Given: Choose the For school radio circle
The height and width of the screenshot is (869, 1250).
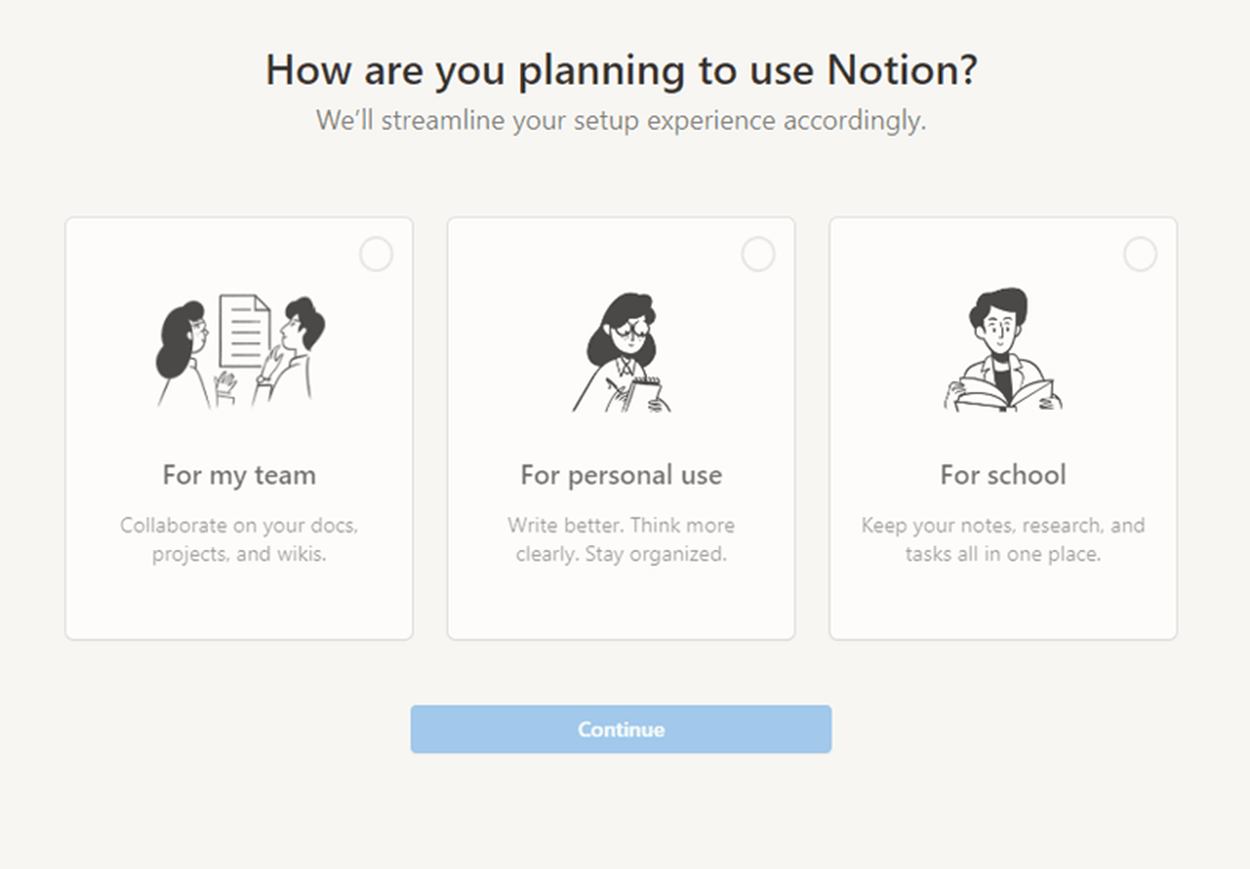Looking at the screenshot, I should coord(1140,255).
